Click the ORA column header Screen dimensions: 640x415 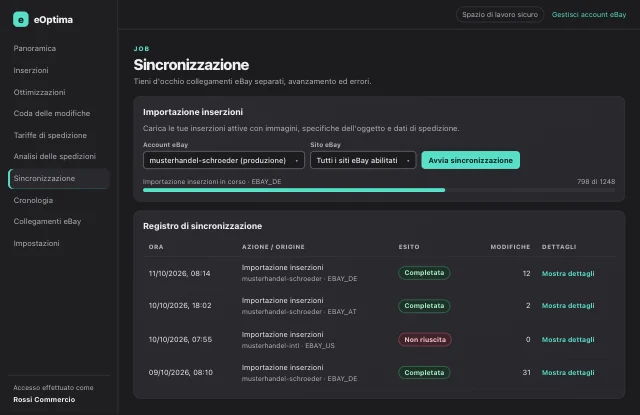(x=156, y=247)
